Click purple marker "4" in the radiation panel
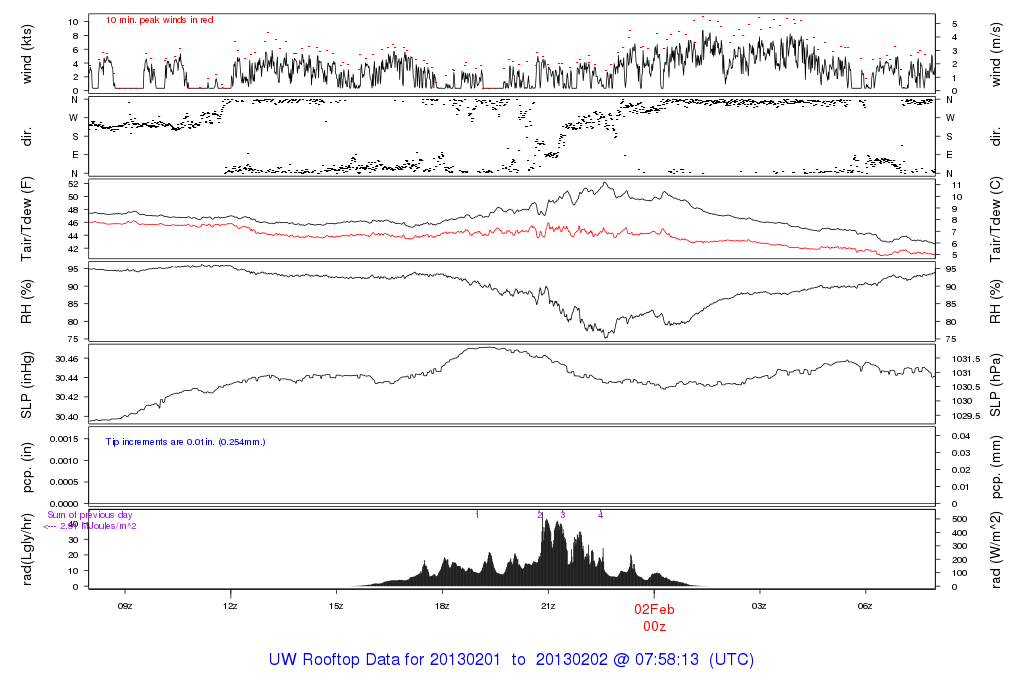This screenshot has height=700, width=1024. (x=600, y=515)
